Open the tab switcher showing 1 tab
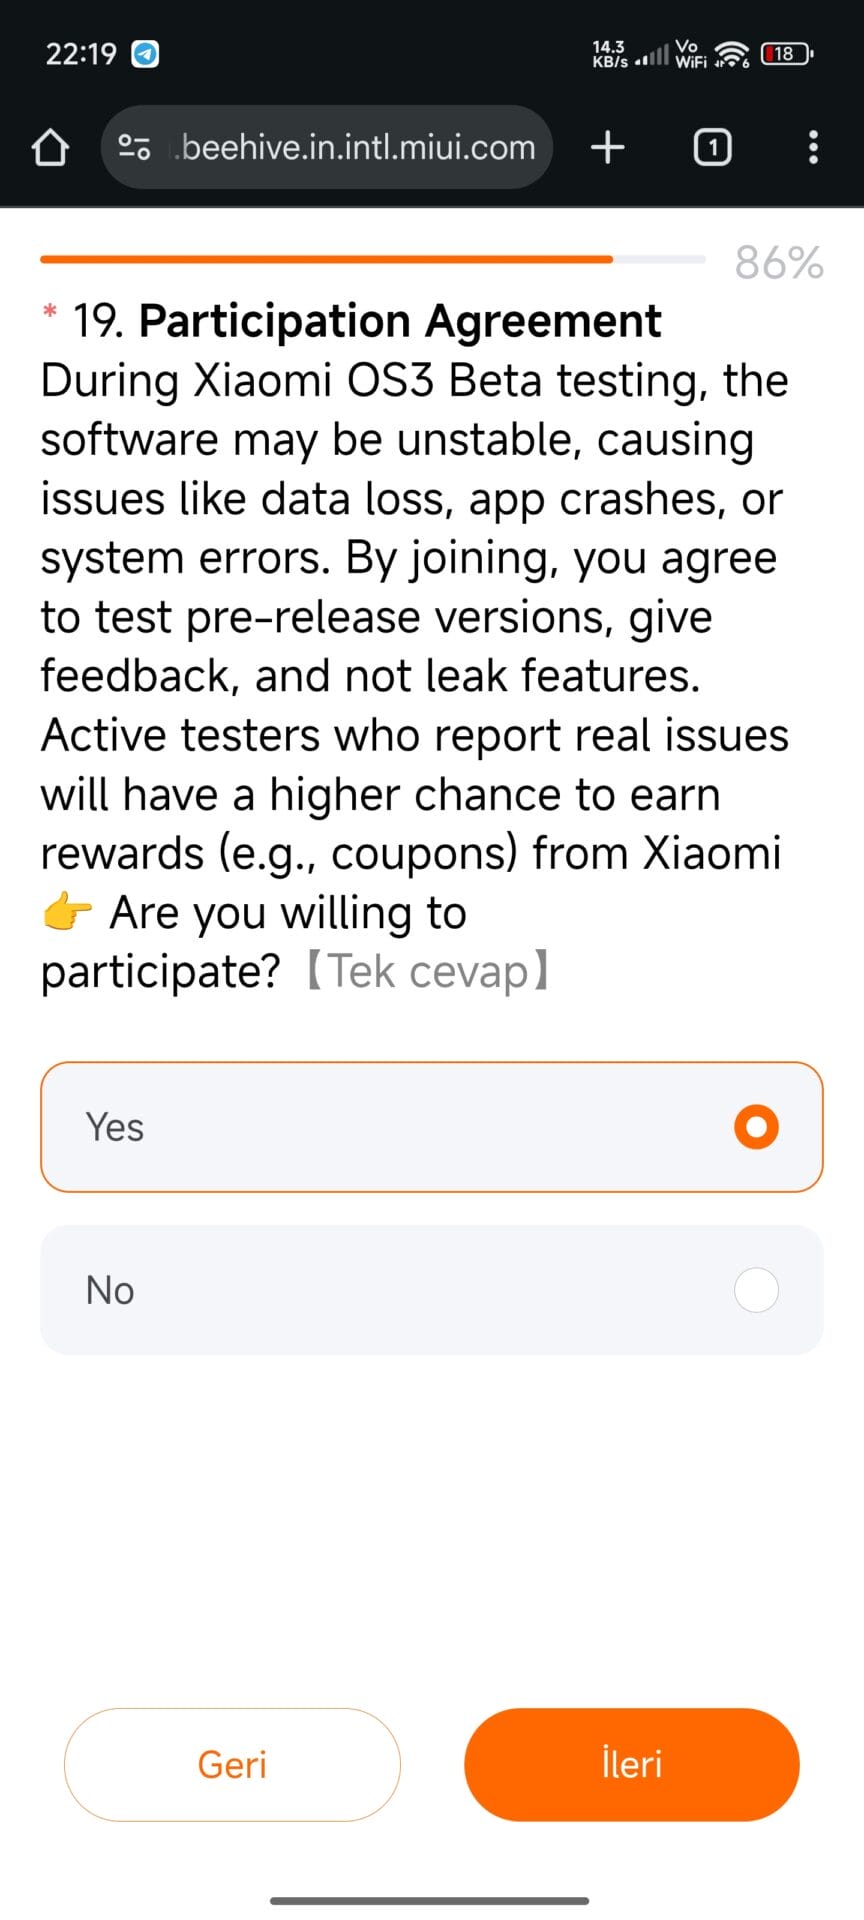The width and height of the screenshot is (864, 1920). pos(712,148)
